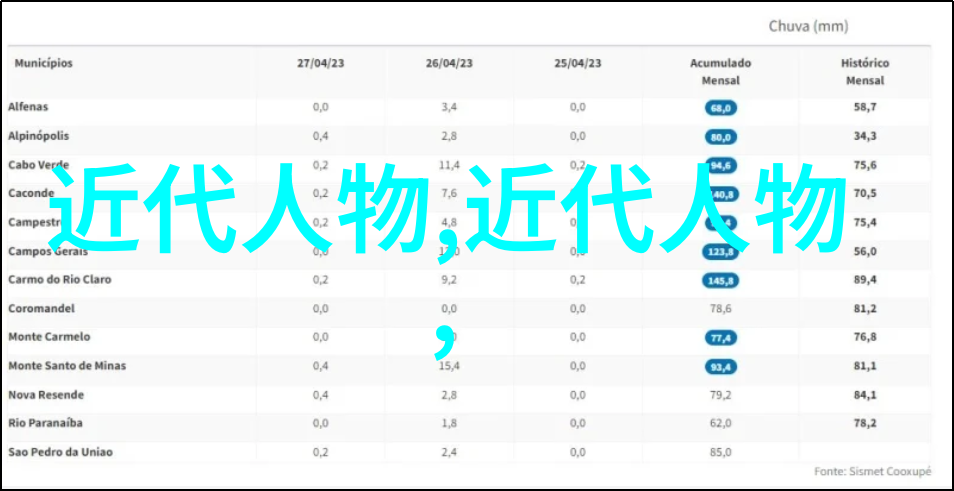This screenshot has height=491, width=954.
Task: Click Campestre historical value 75,4
Action: tap(865, 222)
